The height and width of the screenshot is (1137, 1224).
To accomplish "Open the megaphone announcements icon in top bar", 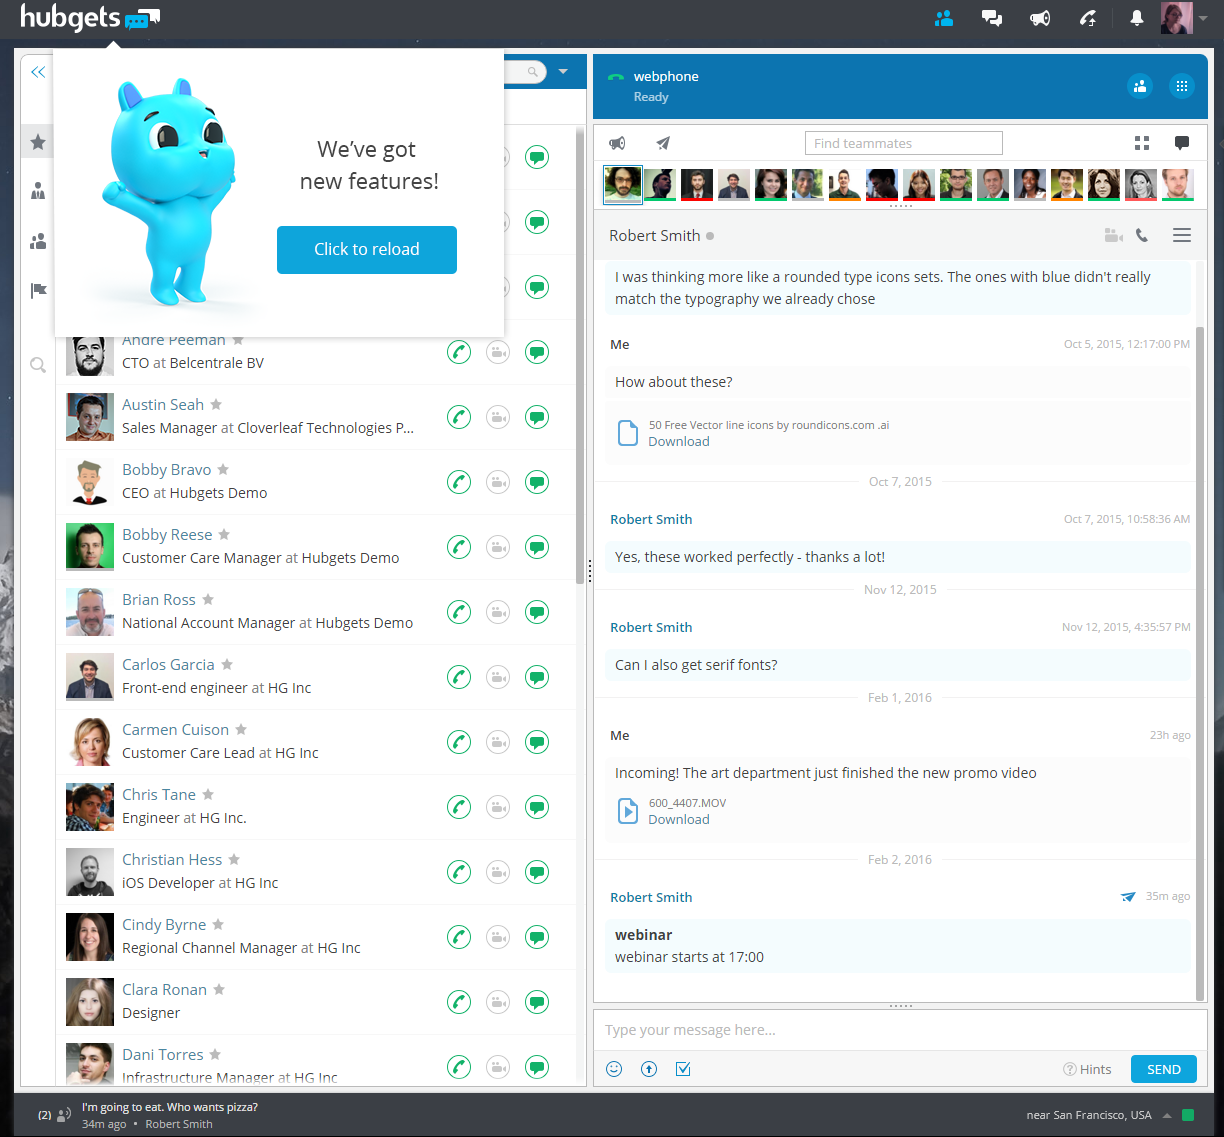I will click(1040, 18).
